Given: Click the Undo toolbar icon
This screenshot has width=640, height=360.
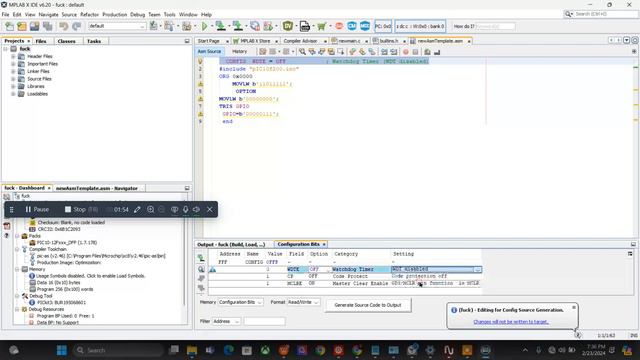Looking at the screenshot, I should tap(64, 27).
